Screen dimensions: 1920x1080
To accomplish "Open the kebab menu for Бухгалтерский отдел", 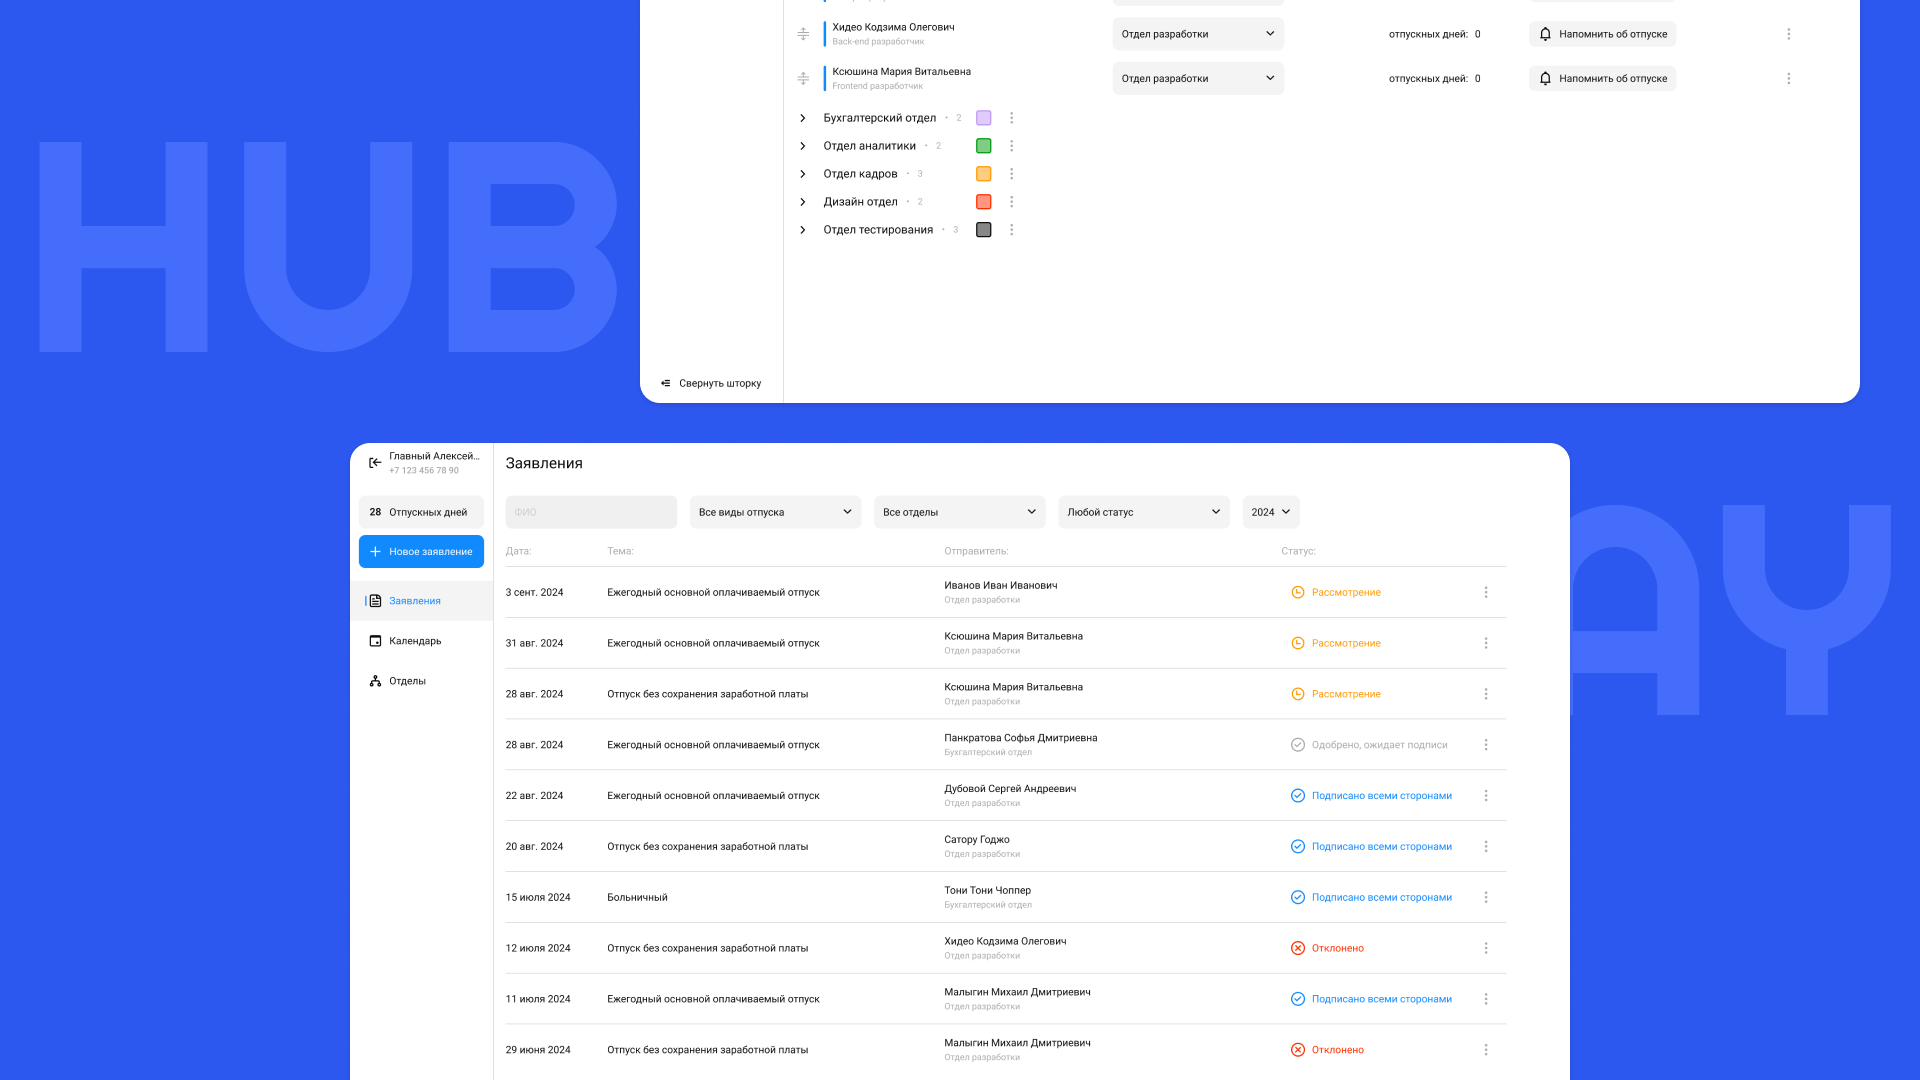I will pos(1011,118).
